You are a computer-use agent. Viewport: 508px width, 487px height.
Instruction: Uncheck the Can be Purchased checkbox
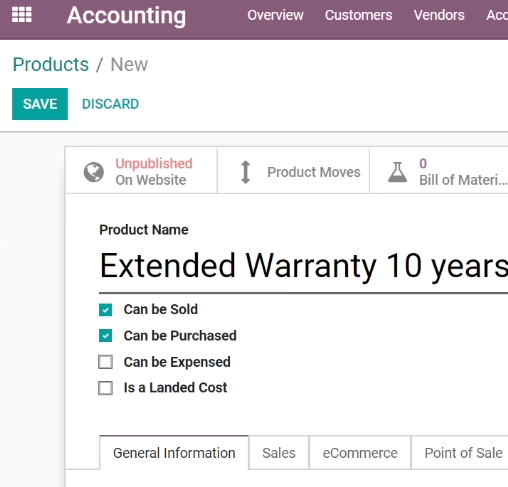[x=105, y=336]
